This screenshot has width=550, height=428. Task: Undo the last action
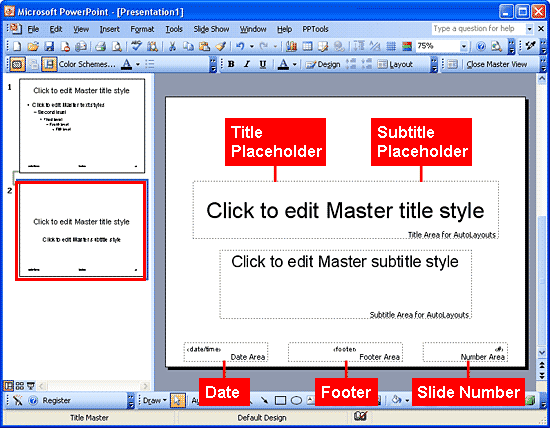click(240, 46)
